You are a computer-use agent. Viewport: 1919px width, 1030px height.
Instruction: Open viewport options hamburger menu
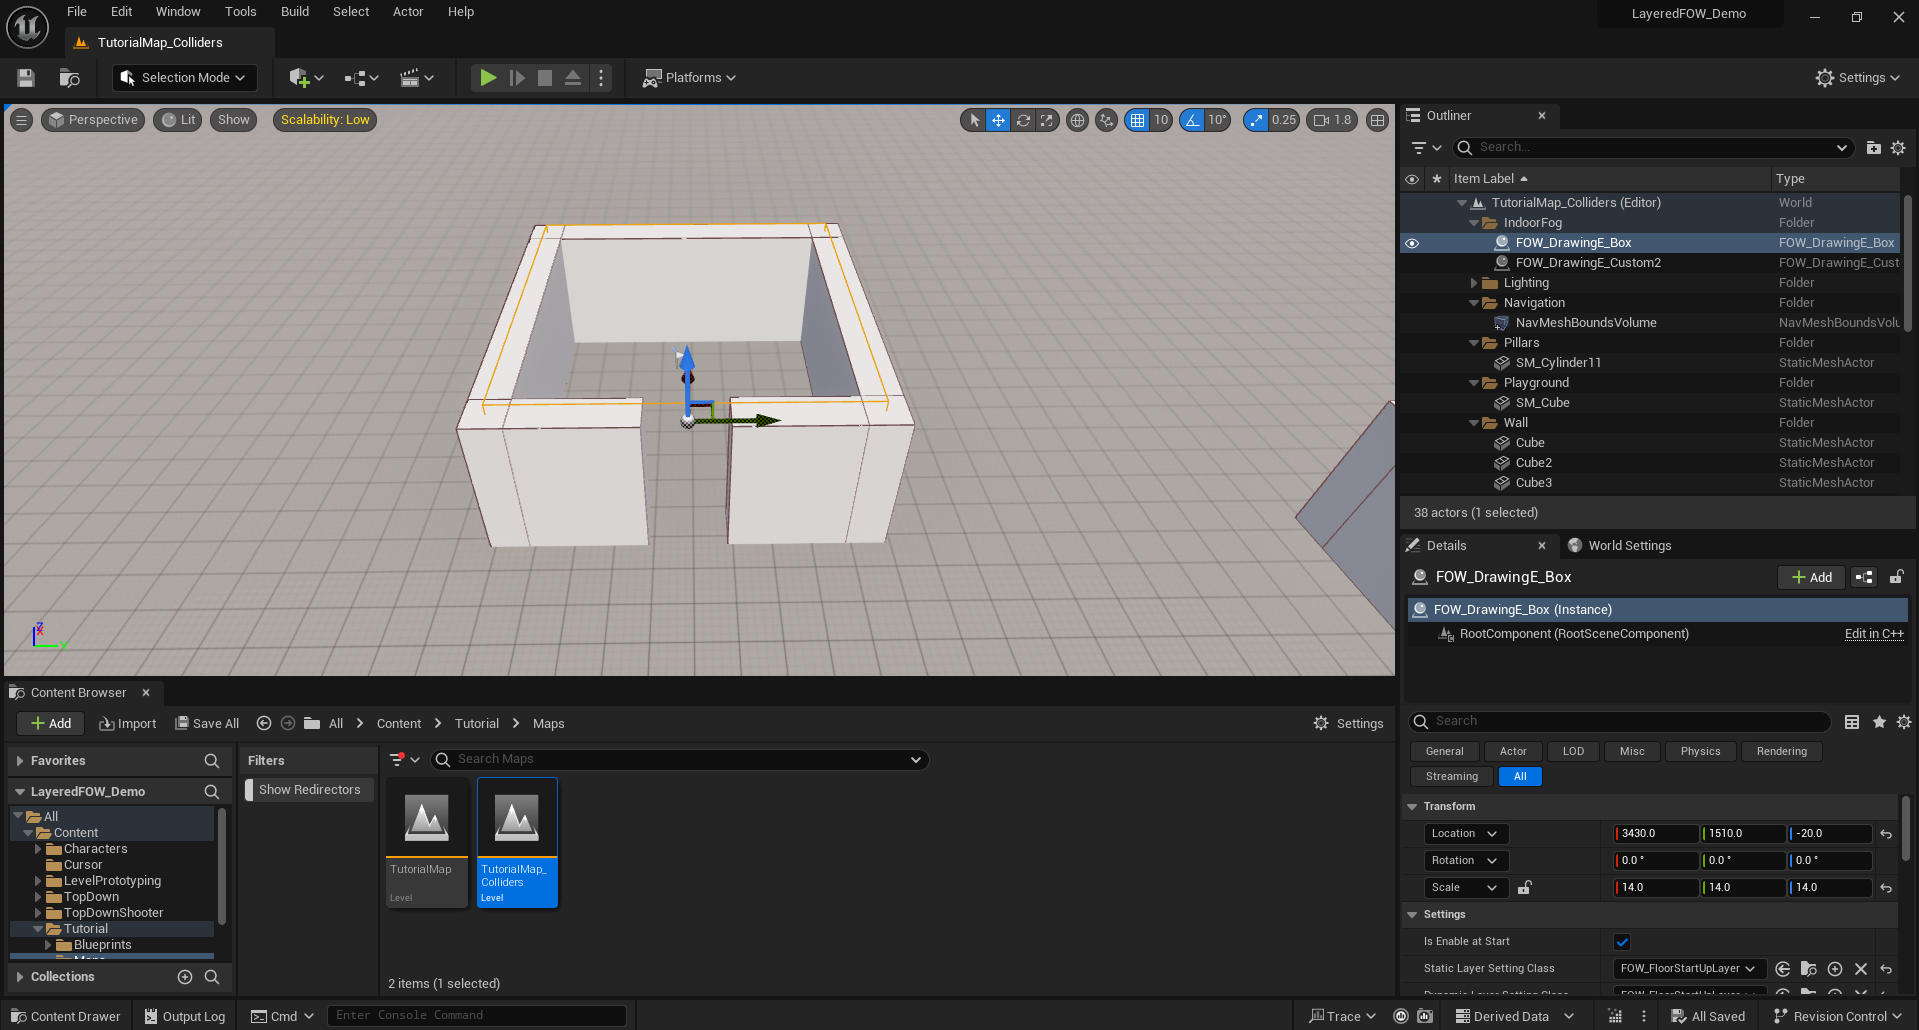pos(21,120)
